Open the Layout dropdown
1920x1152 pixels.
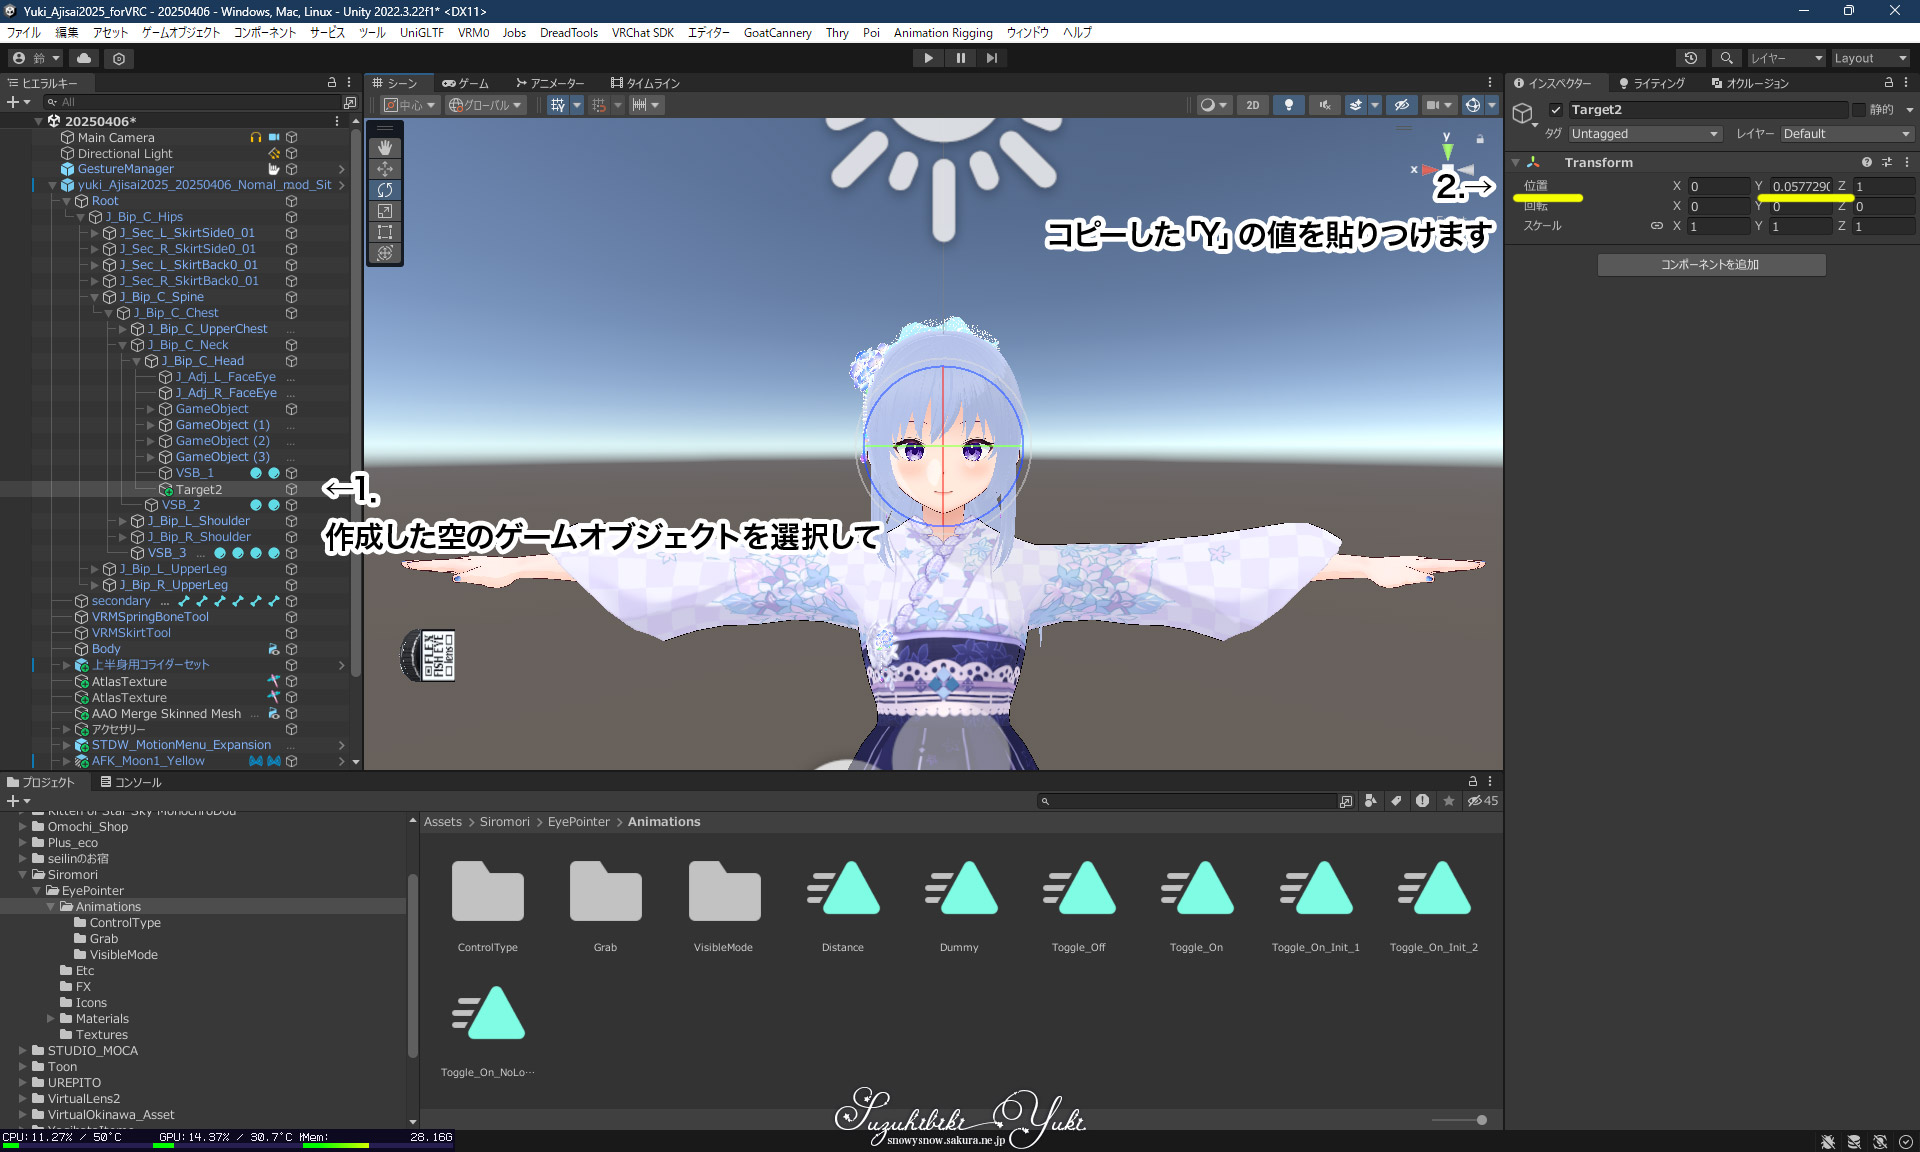[1870, 58]
